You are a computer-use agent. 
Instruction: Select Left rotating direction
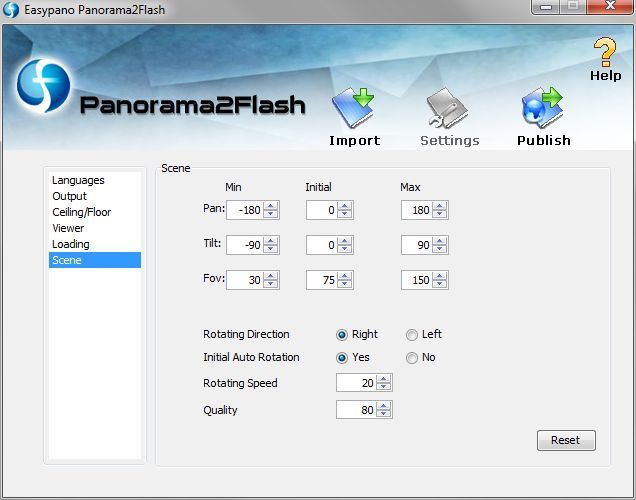point(412,335)
